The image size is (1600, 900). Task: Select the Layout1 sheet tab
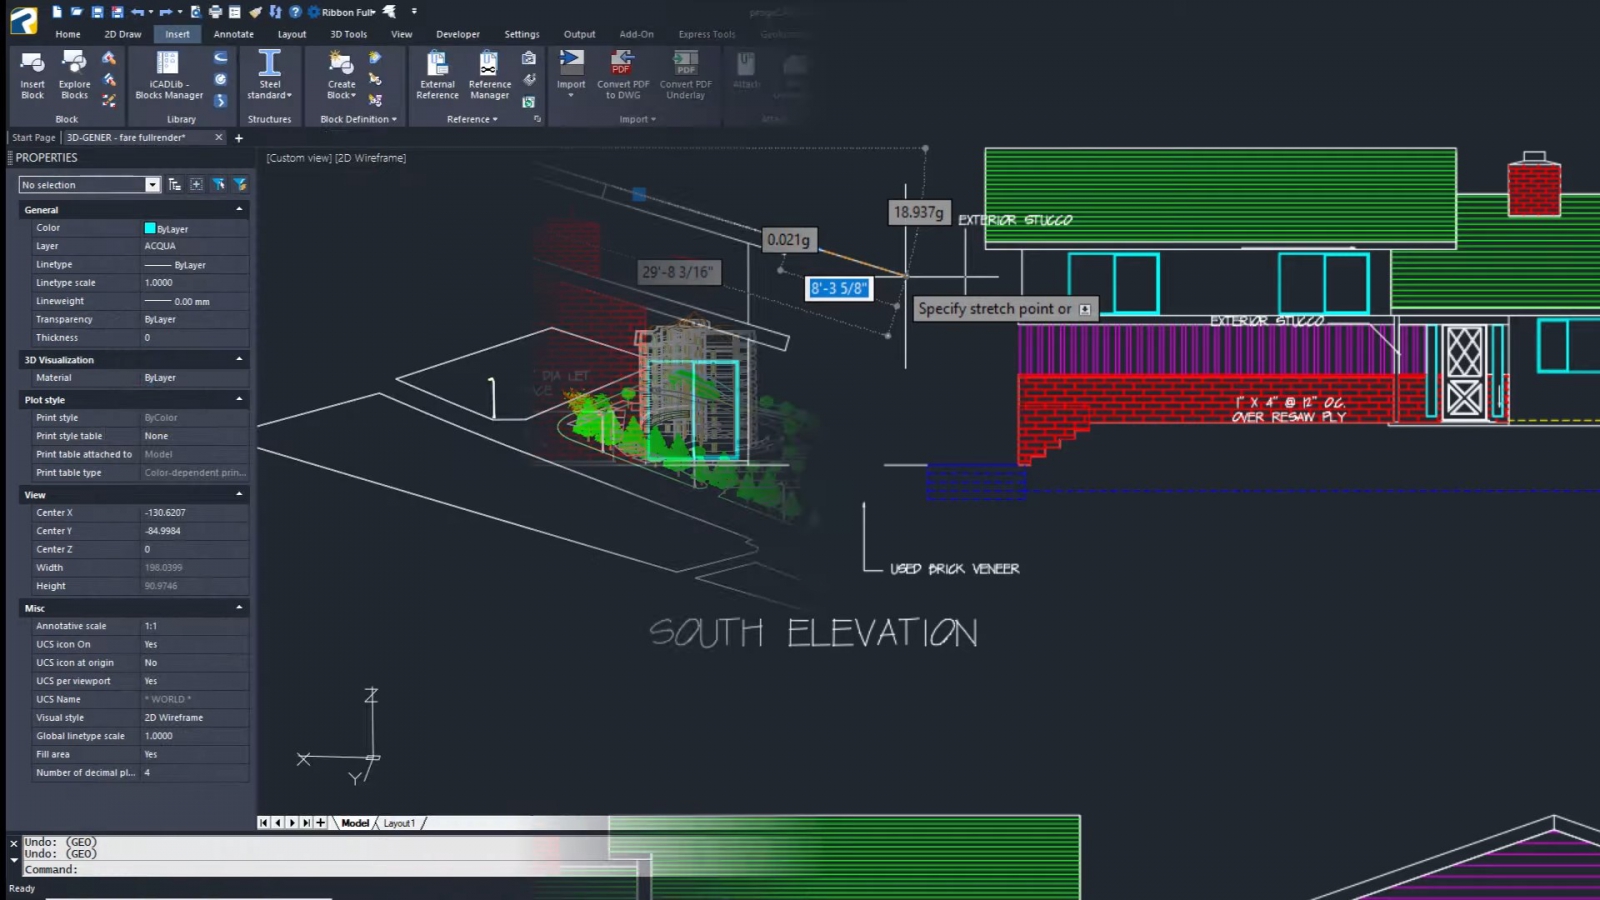pos(399,823)
